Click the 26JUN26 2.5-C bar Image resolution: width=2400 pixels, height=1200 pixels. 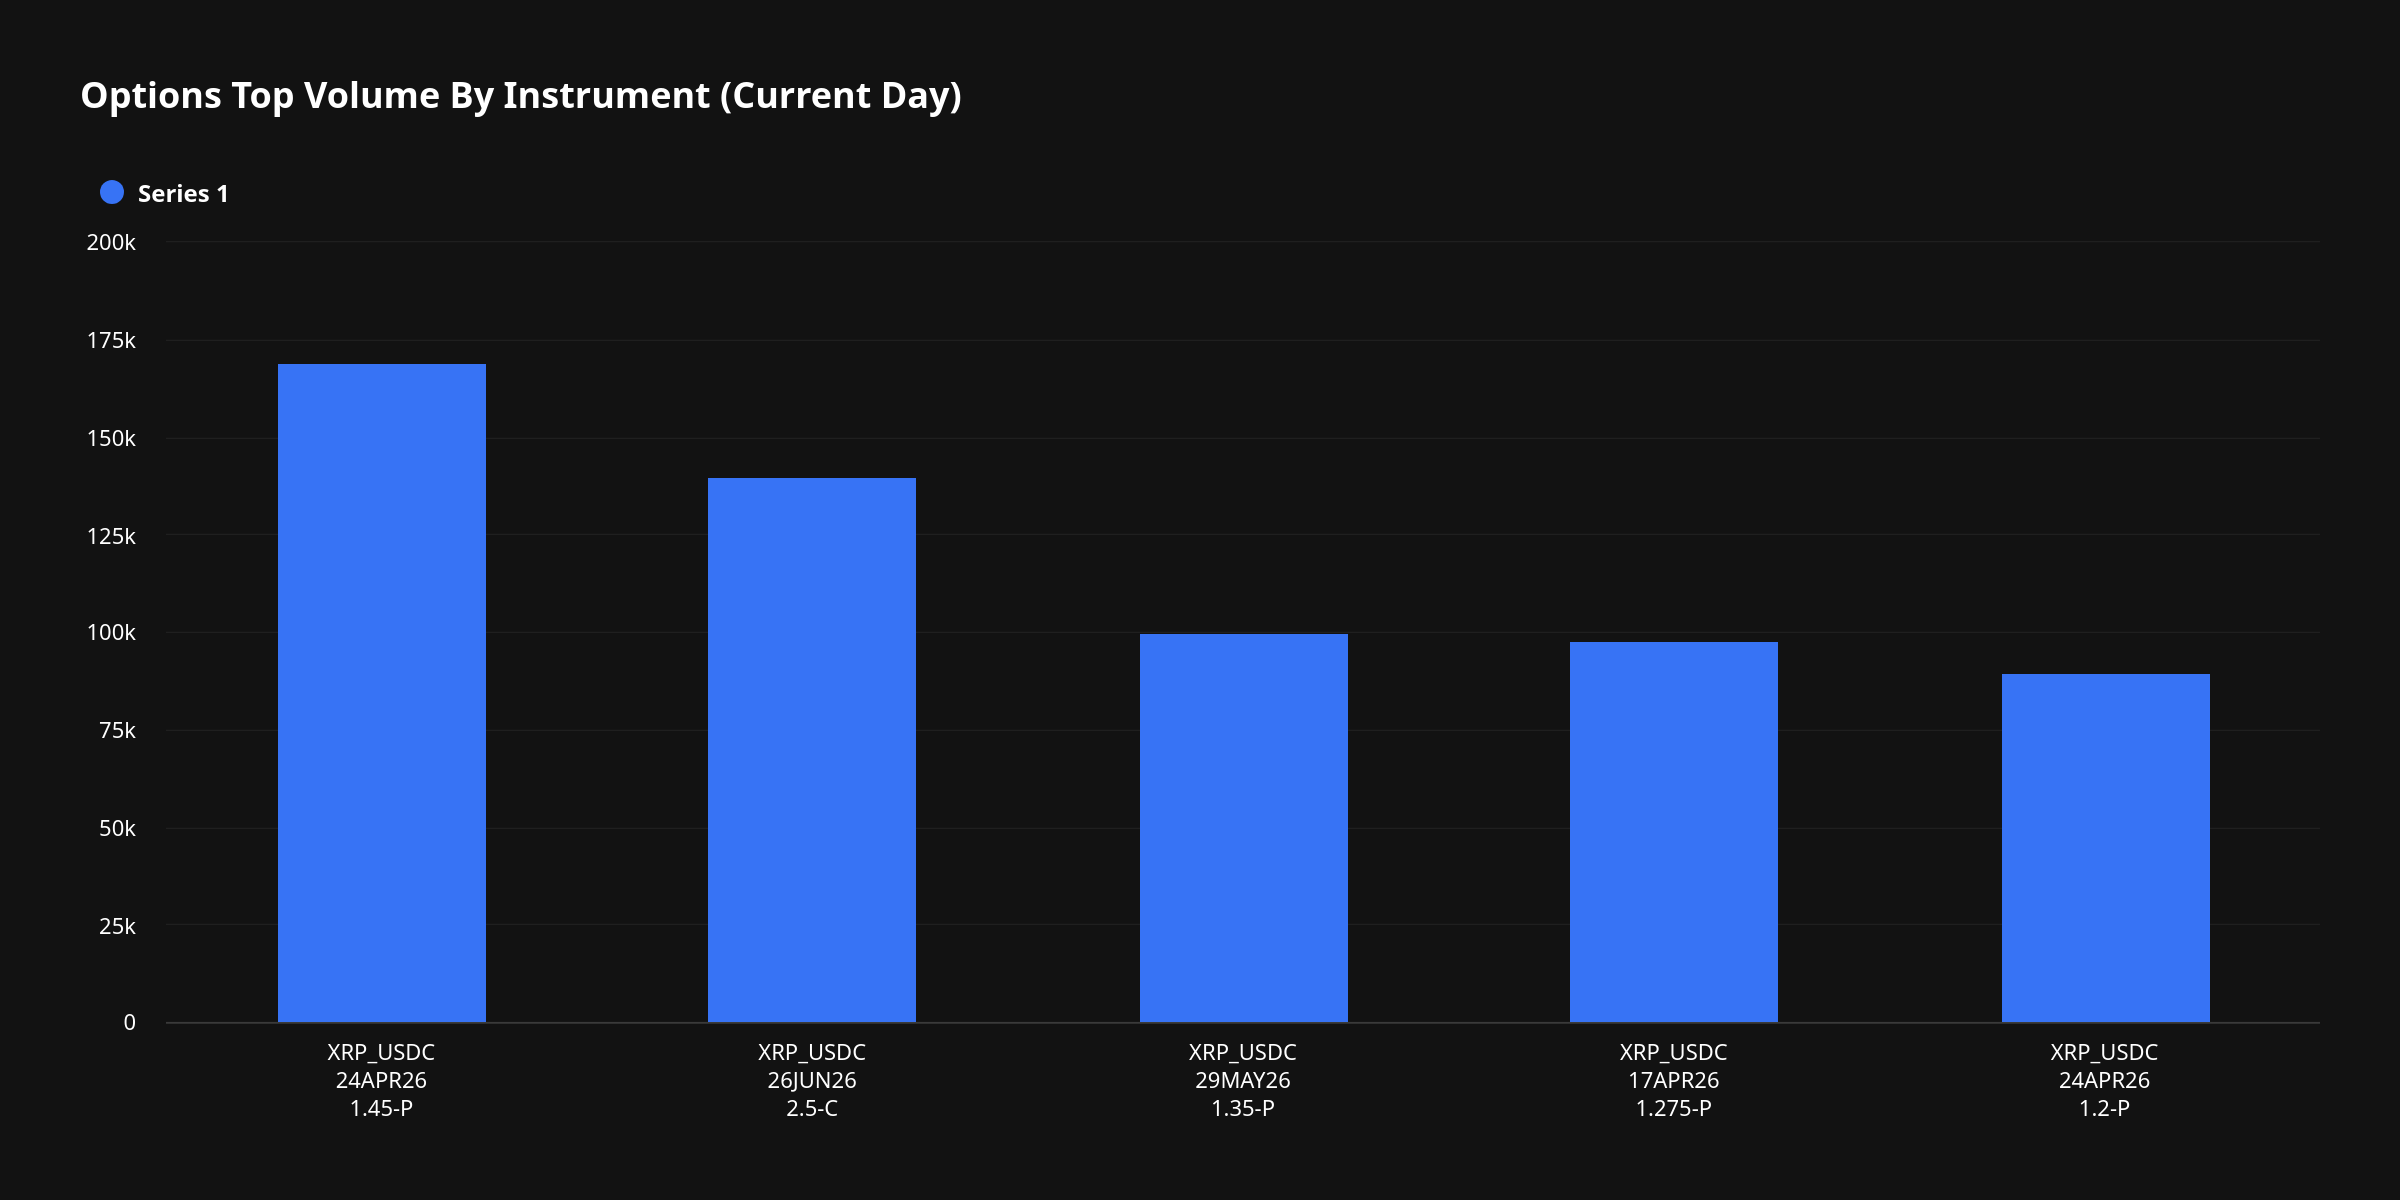pos(811,750)
